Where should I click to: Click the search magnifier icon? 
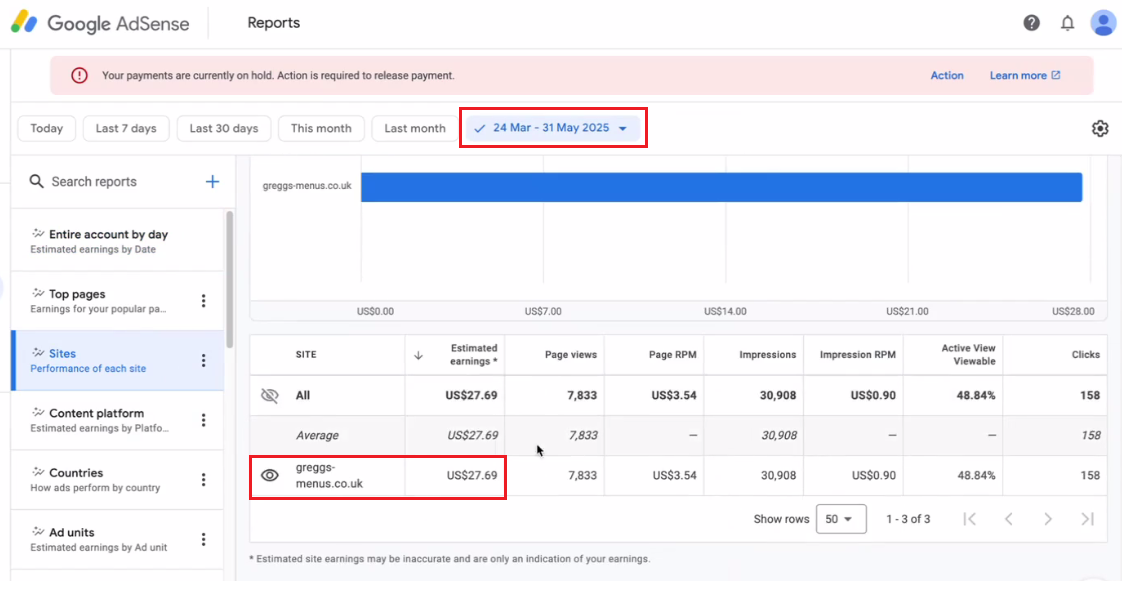pyautogui.click(x=37, y=182)
